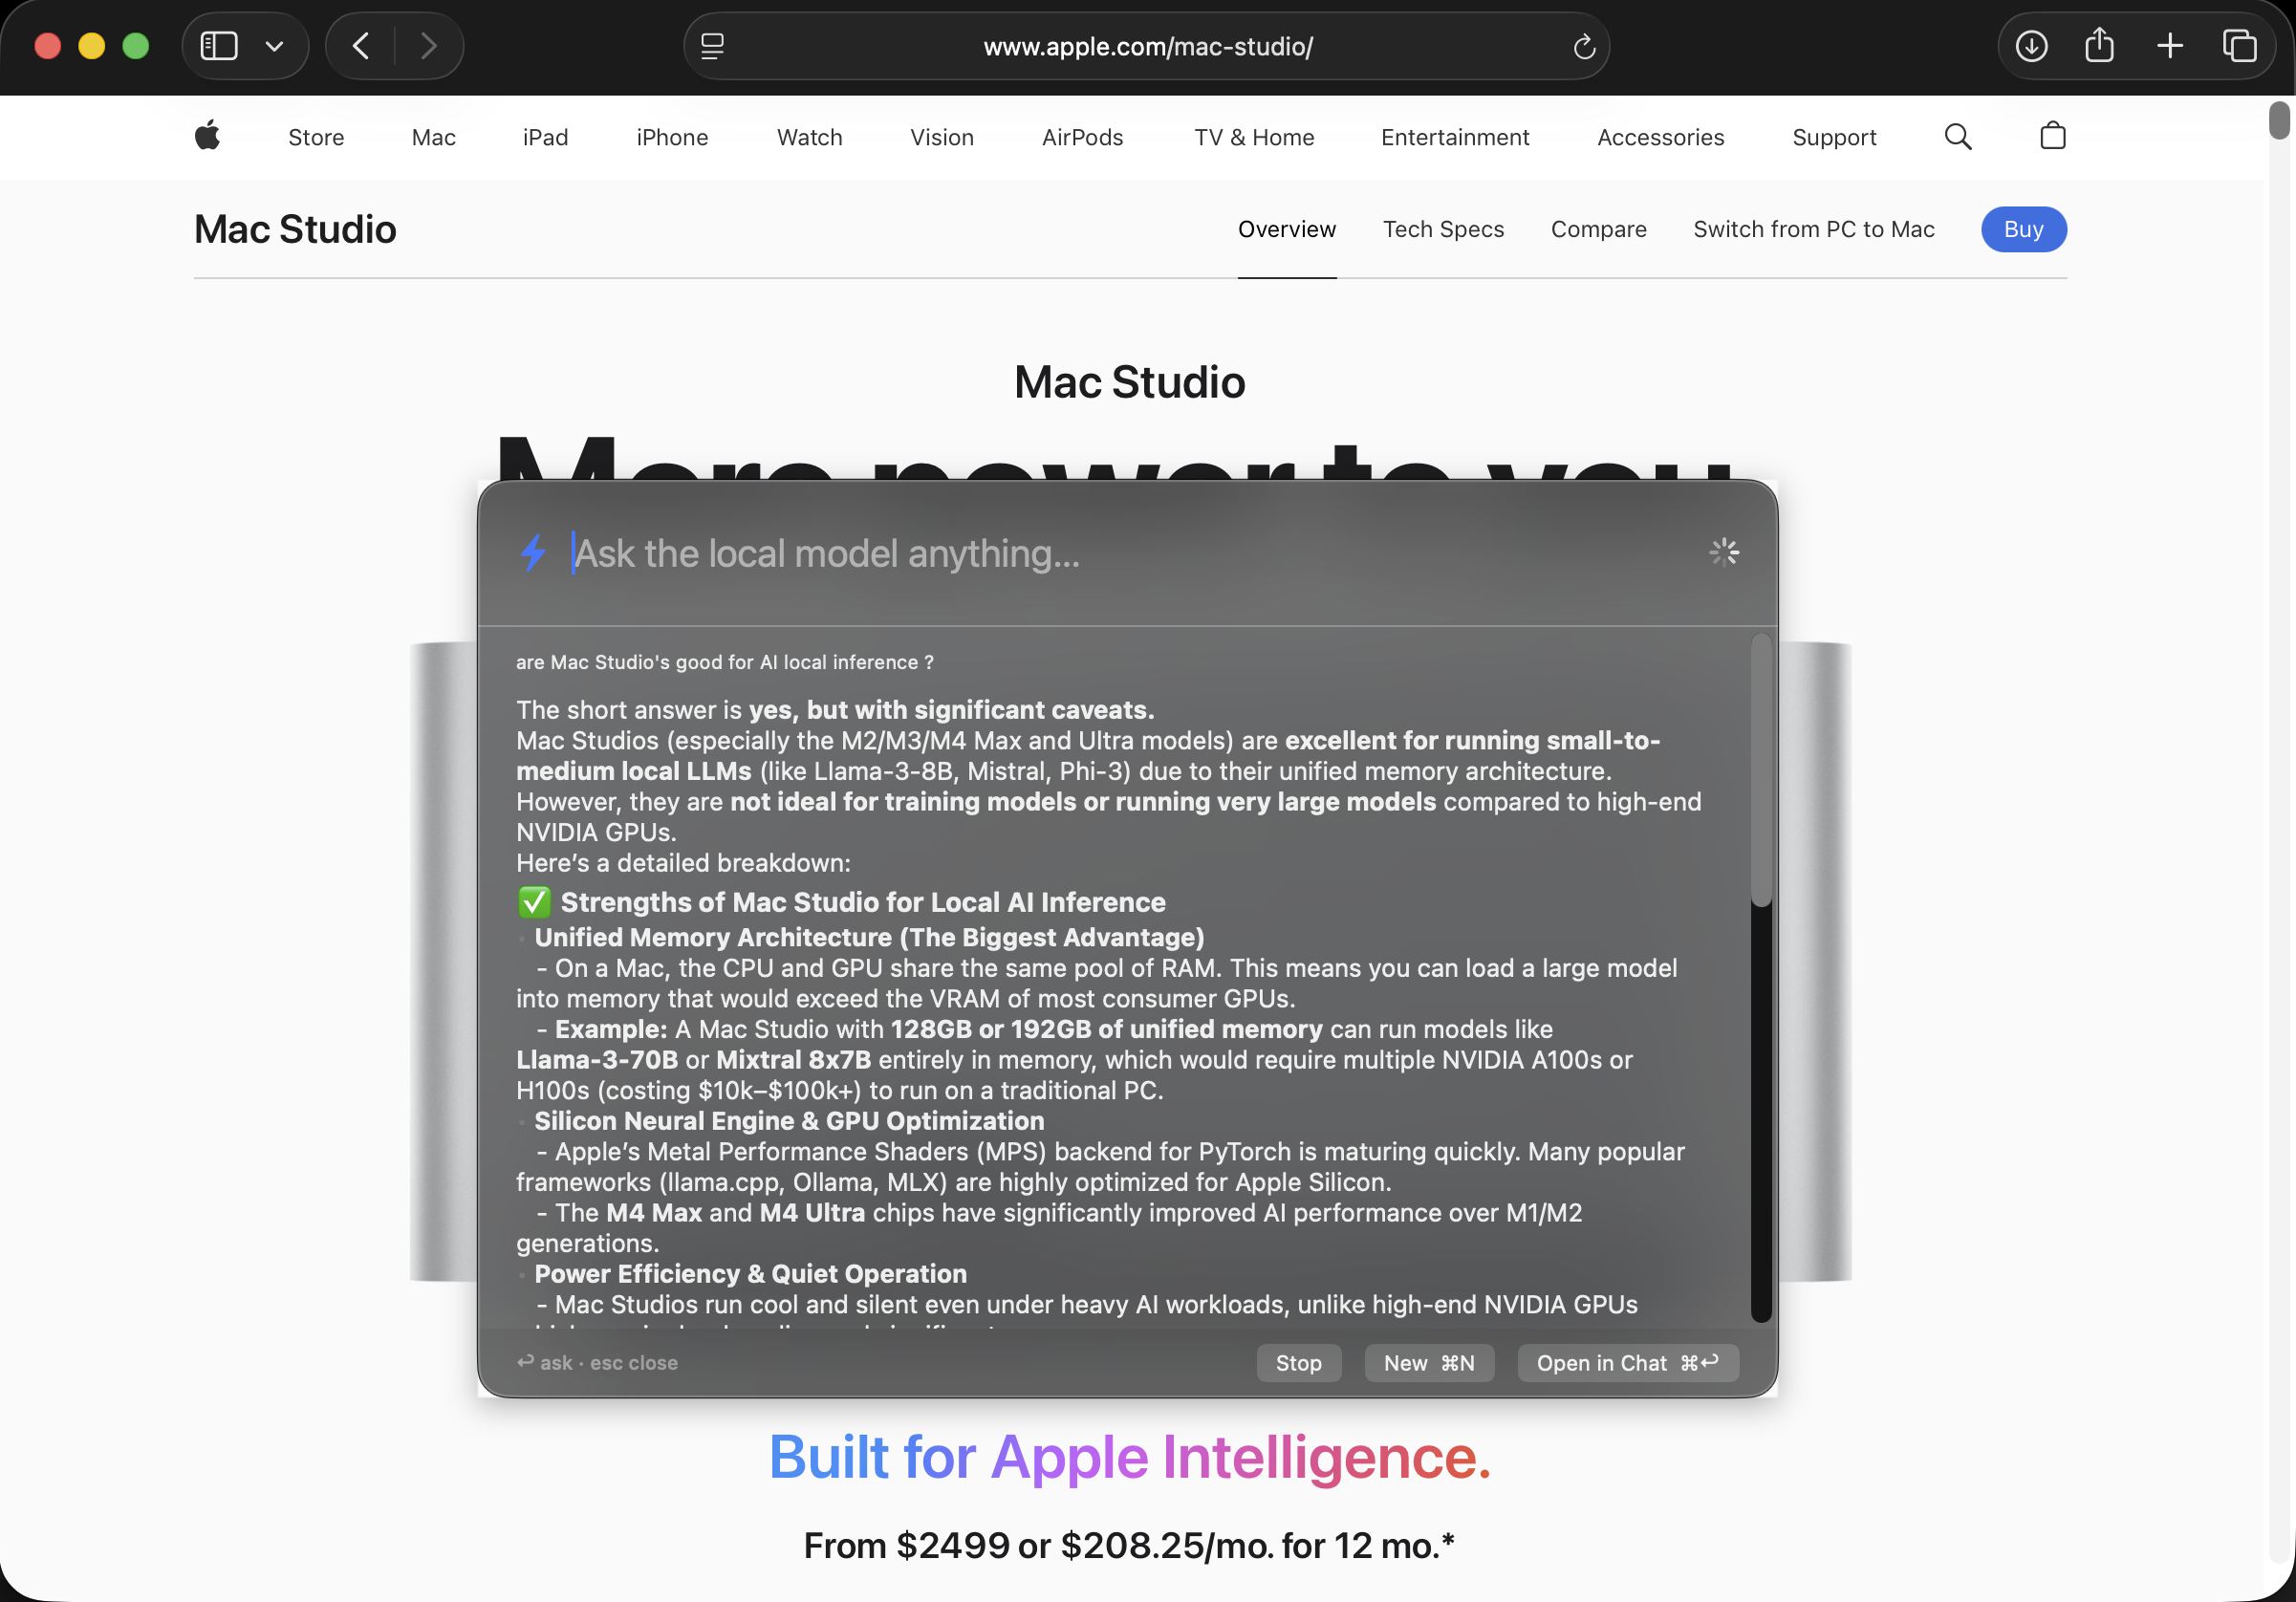The width and height of the screenshot is (2296, 1602).
Task: Focus the Ask the local model input
Action: 1128,553
